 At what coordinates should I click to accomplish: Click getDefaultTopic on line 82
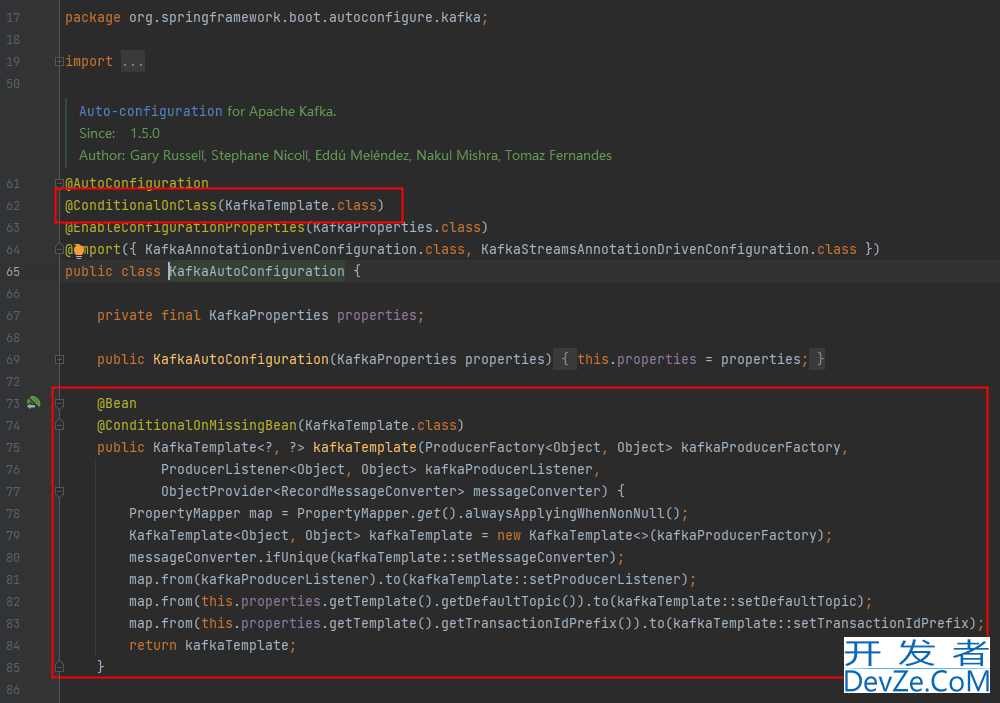click(x=501, y=601)
